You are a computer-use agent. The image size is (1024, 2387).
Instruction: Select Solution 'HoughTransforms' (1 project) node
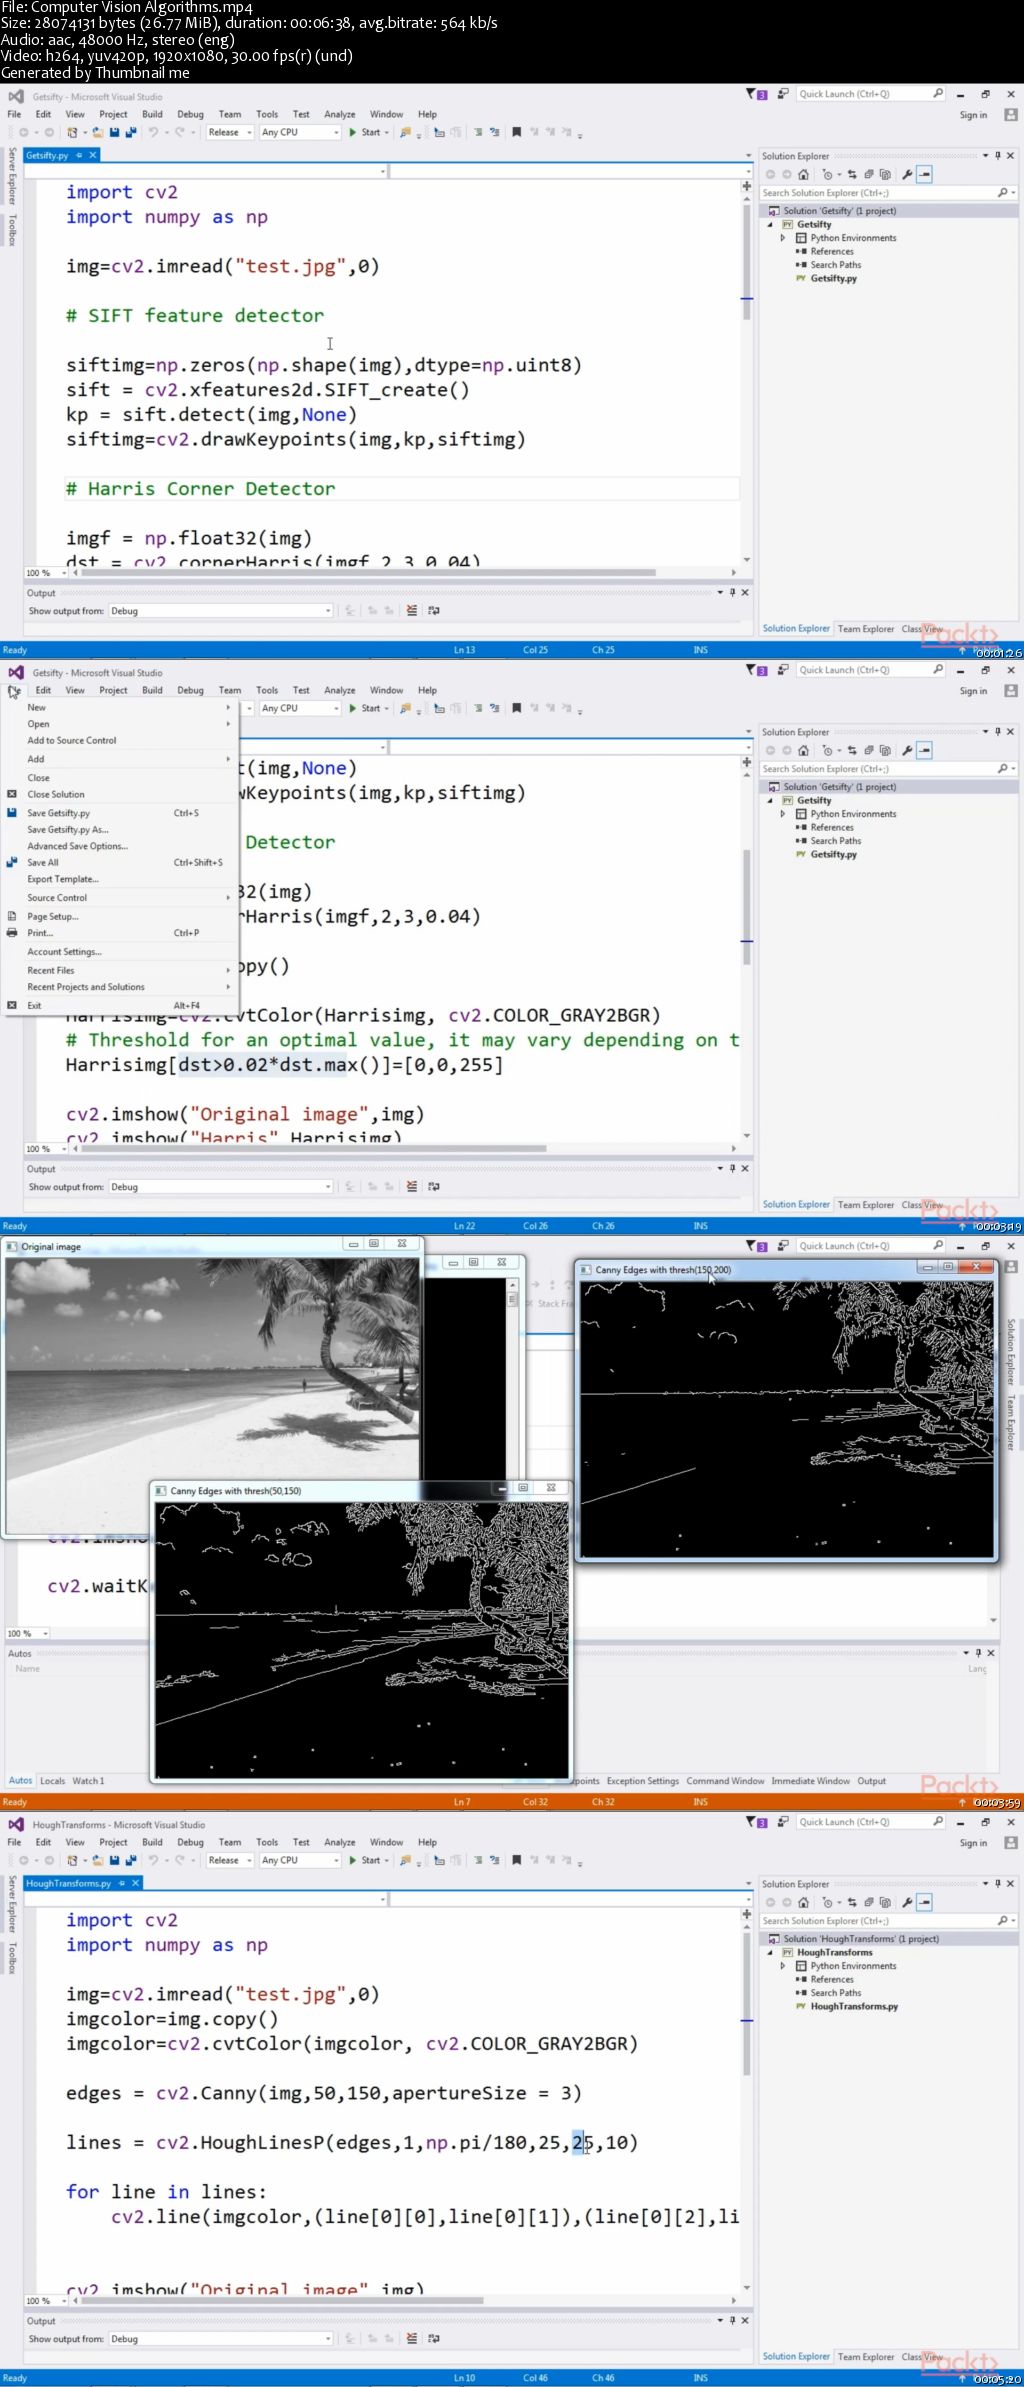coord(861,1939)
